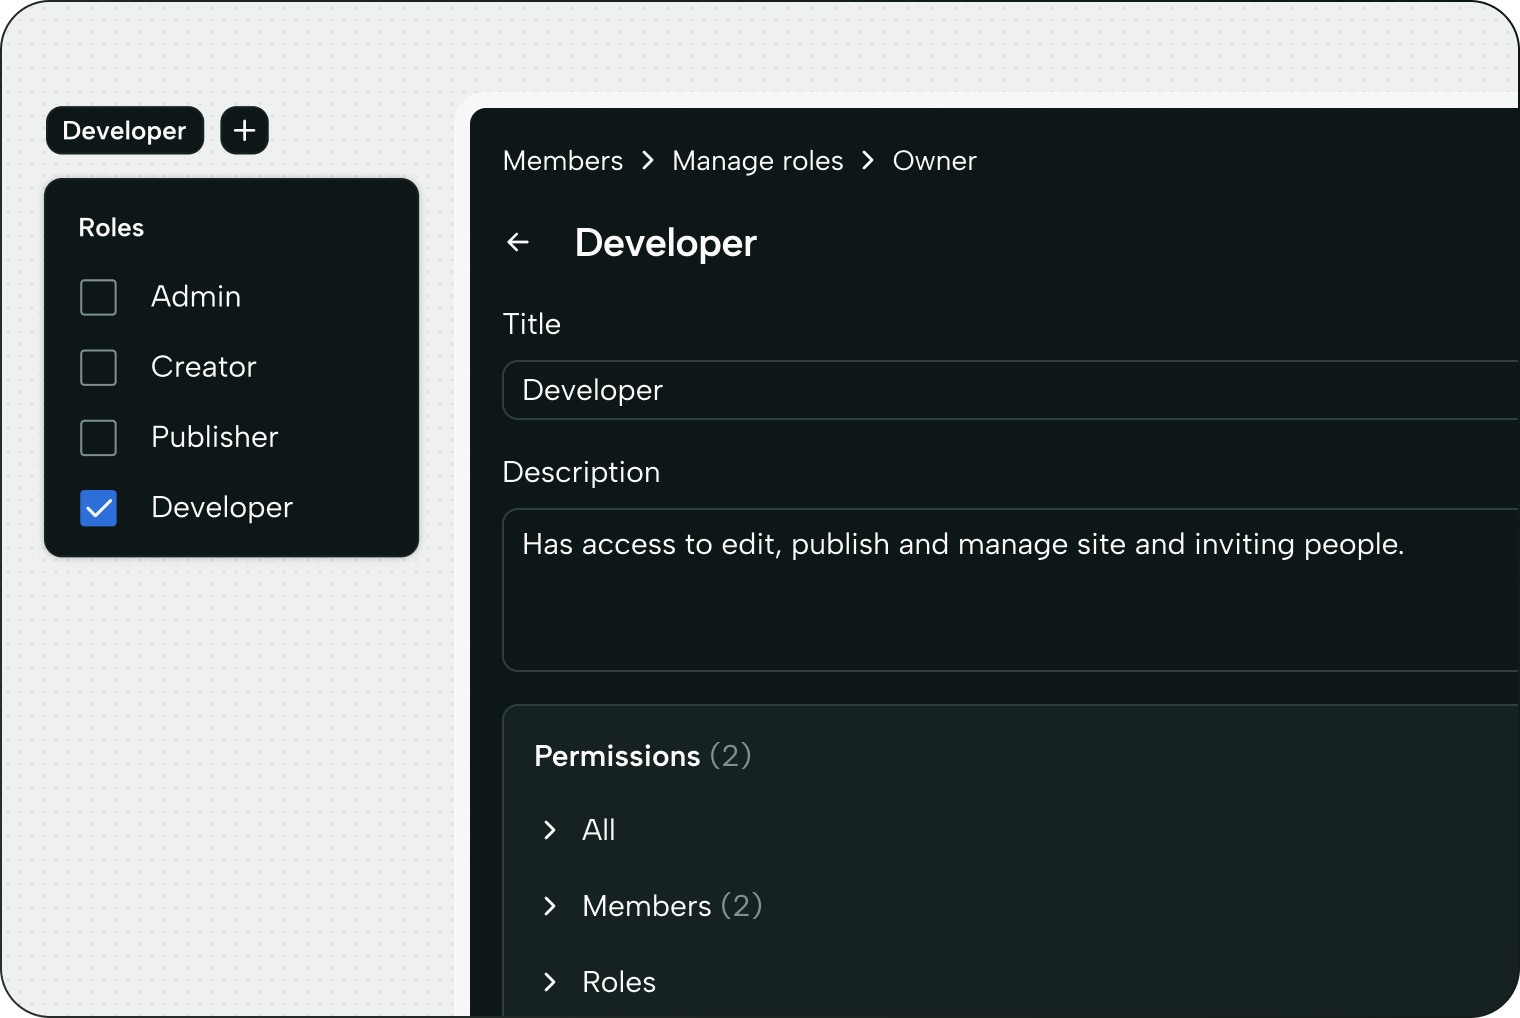Screen dimensions: 1520x1018
Task: Click the plus icon to create a role
Action: pos(244,130)
